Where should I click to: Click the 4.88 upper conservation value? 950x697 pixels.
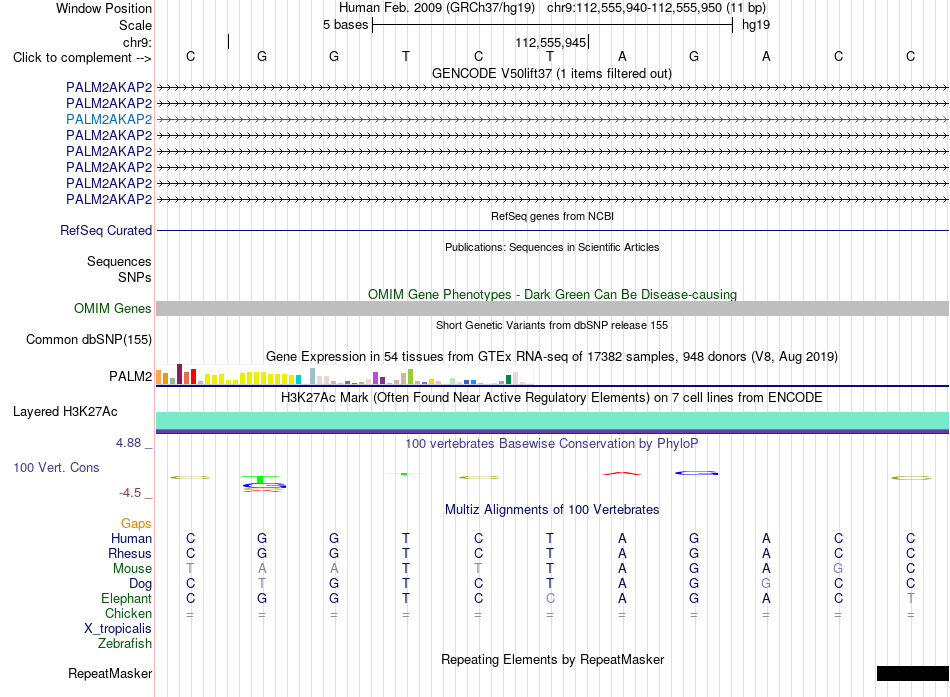pos(128,443)
